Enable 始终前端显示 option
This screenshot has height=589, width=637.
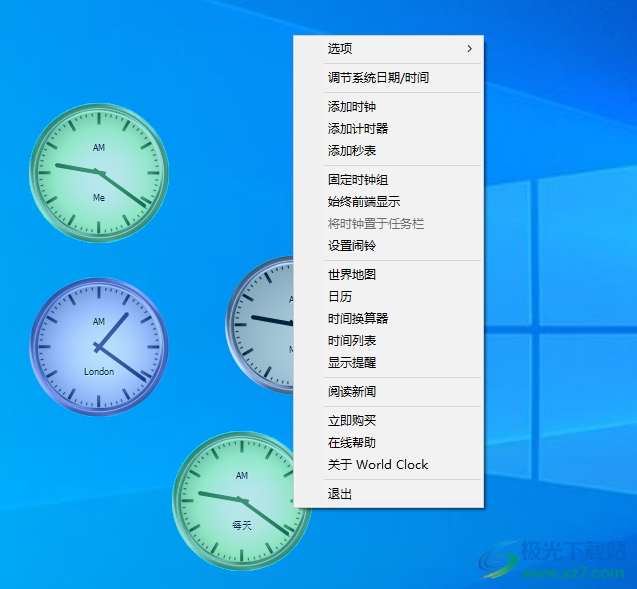click(x=388, y=201)
